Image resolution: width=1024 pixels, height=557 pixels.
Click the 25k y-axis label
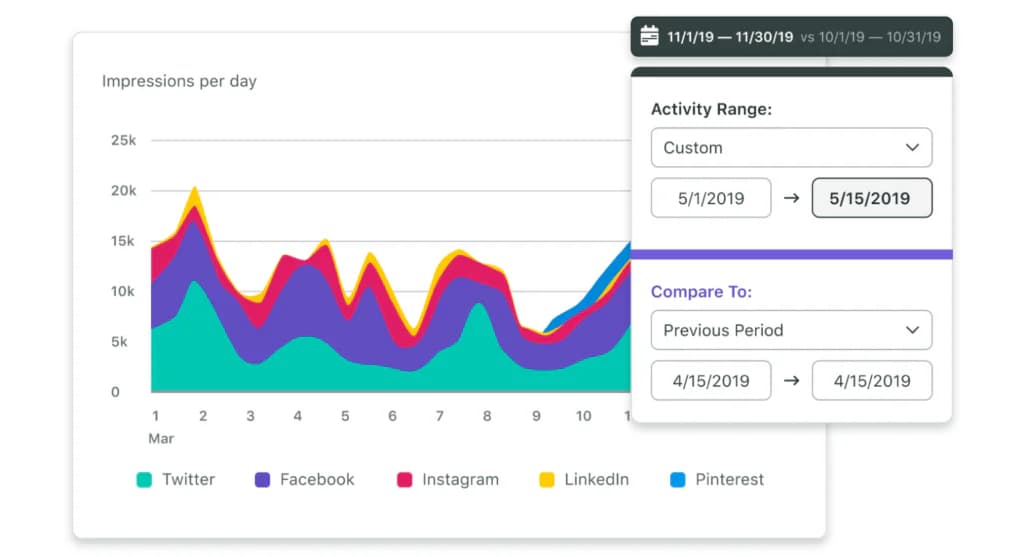pos(123,140)
